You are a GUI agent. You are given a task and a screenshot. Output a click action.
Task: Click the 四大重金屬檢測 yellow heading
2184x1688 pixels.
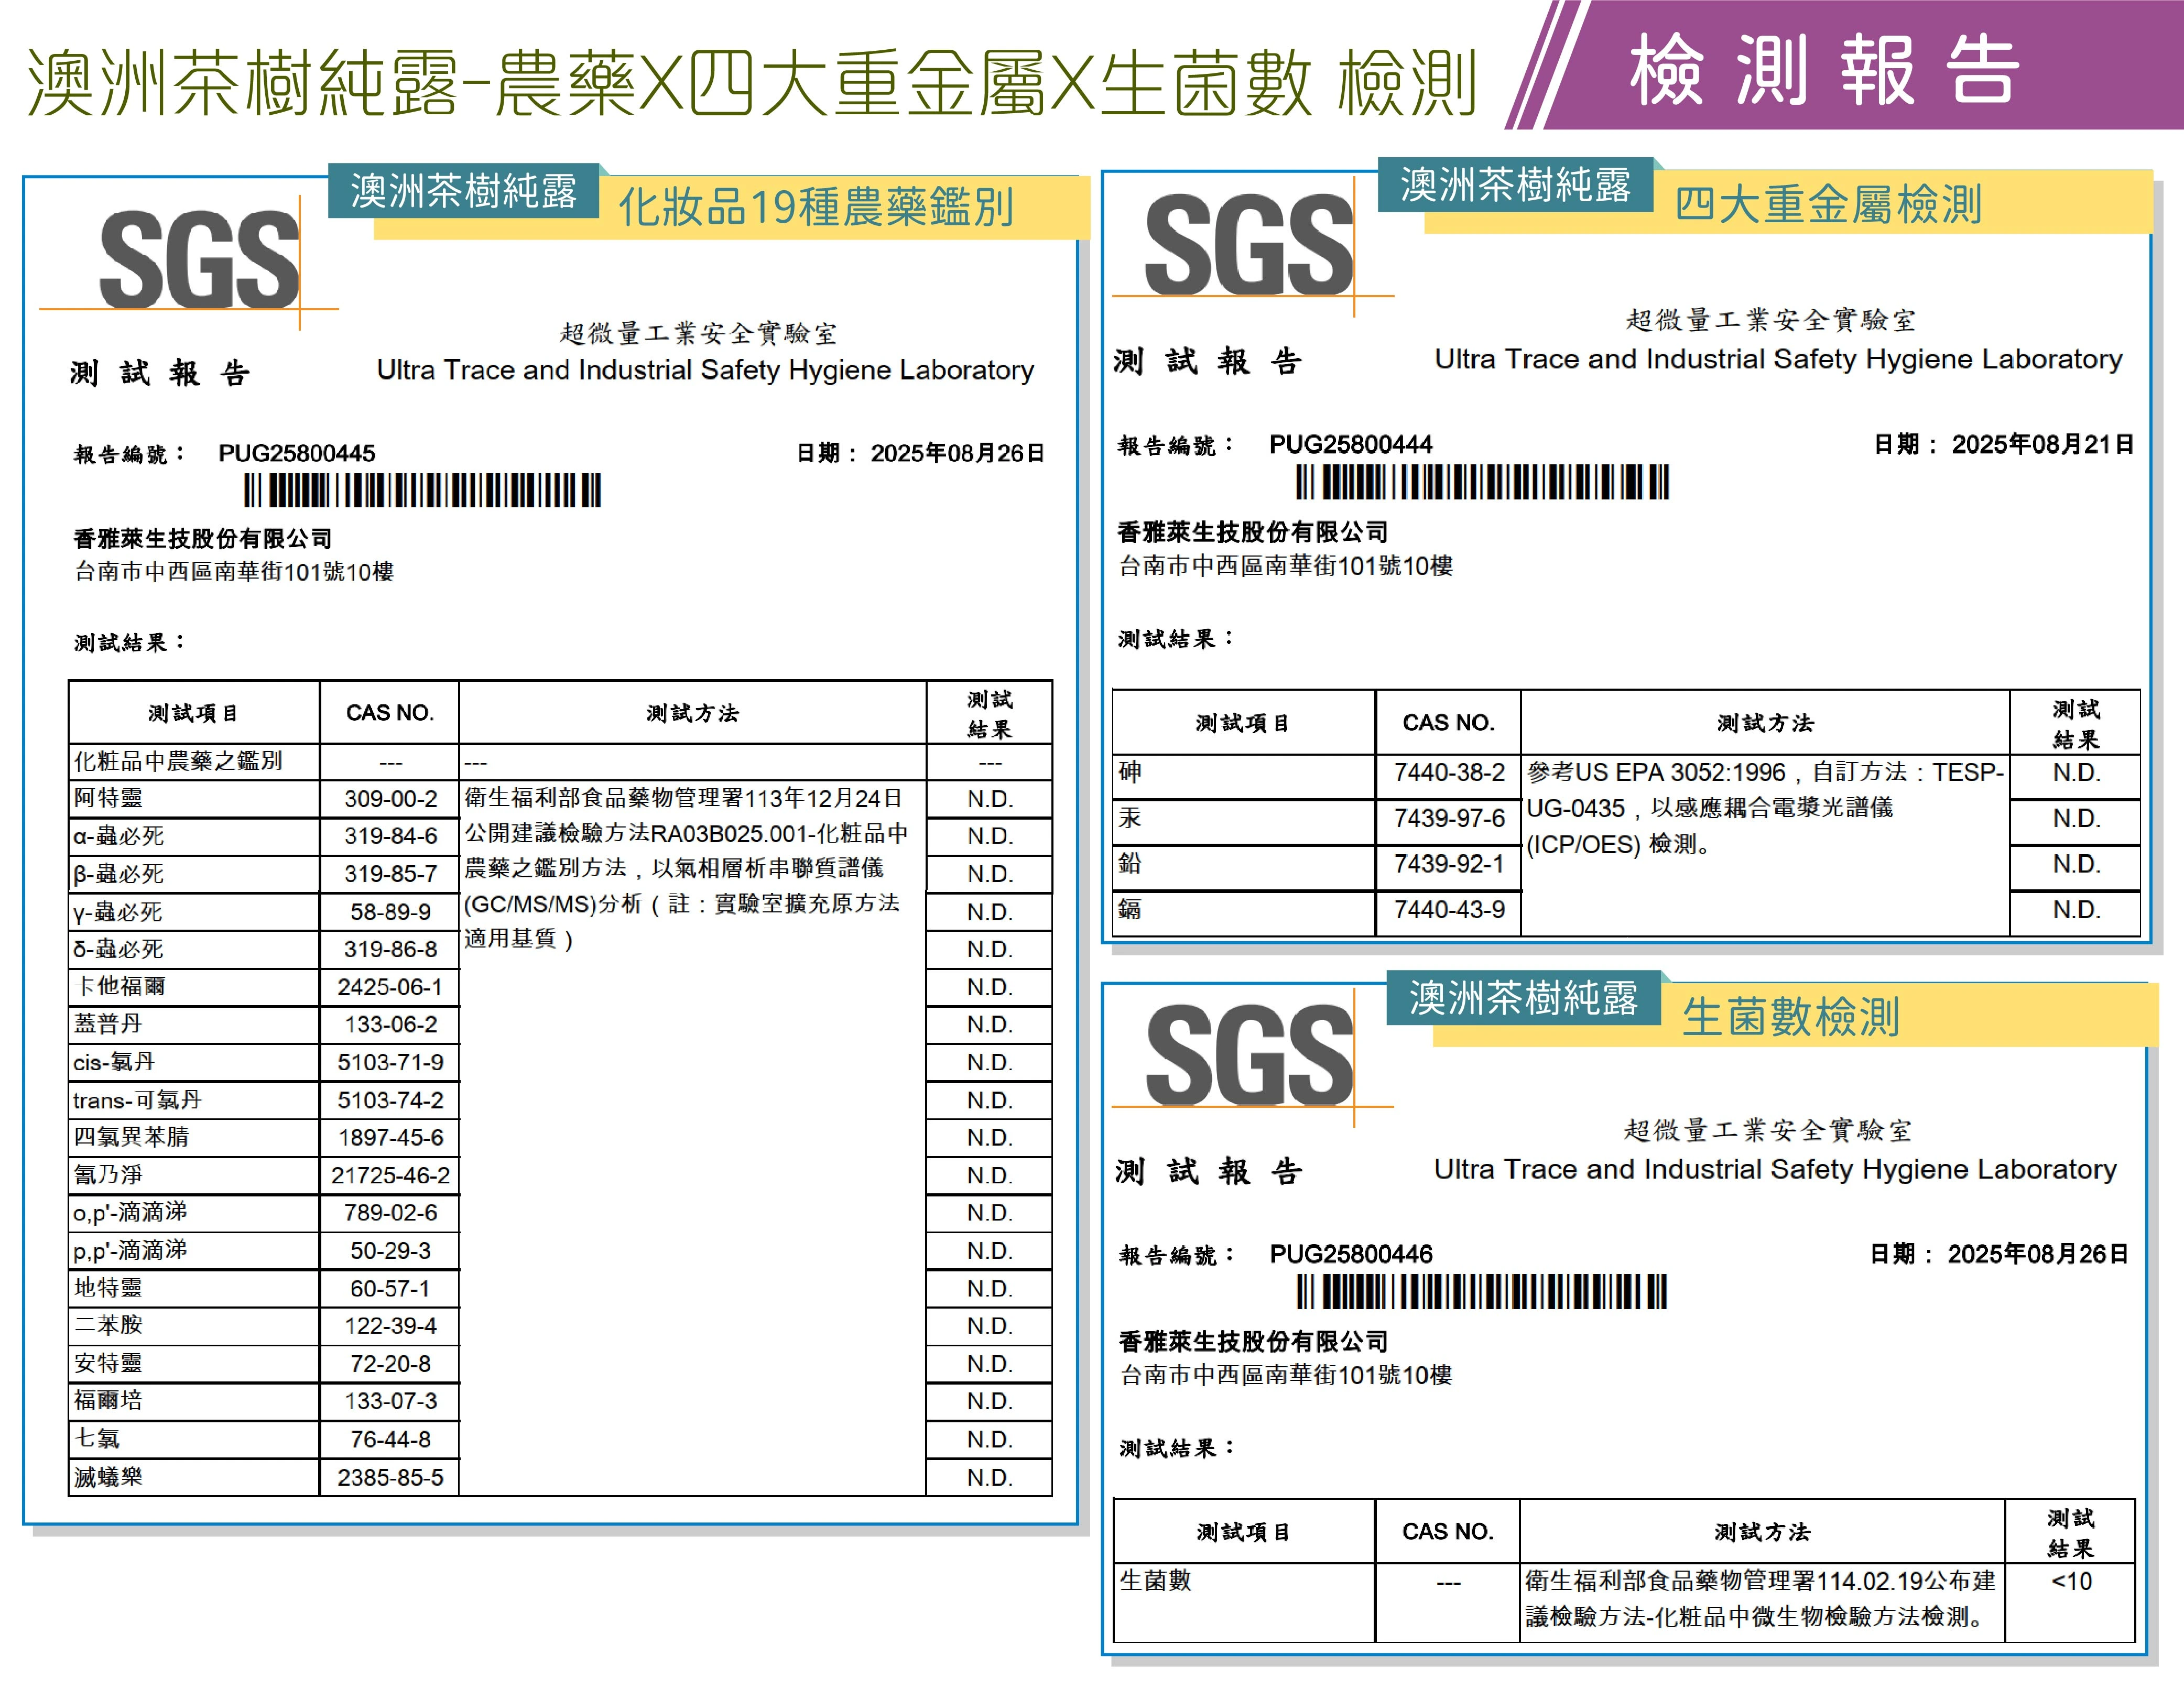click(1827, 204)
